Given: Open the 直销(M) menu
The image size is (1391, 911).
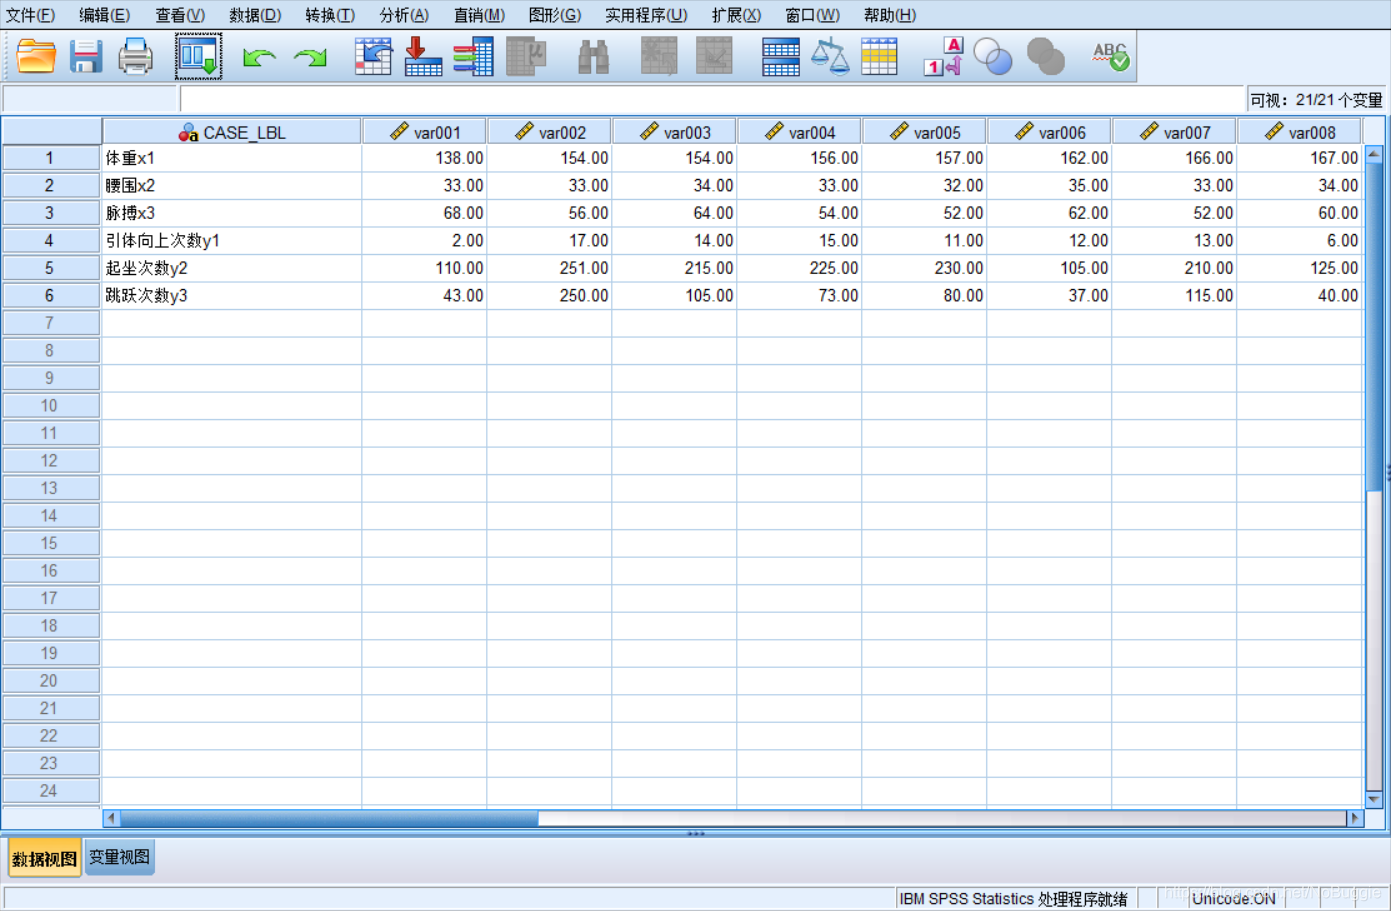Looking at the screenshot, I should point(479,15).
